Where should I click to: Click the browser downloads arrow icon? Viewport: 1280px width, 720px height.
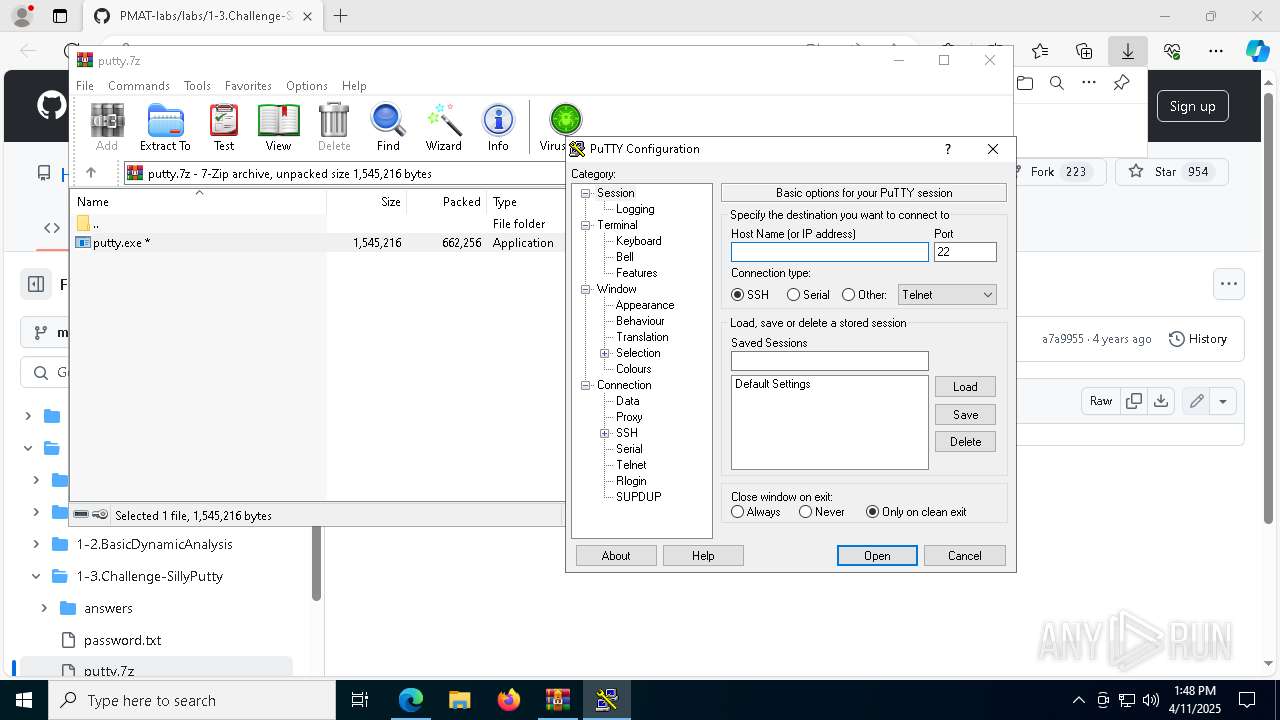pyautogui.click(x=1127, y=51)
